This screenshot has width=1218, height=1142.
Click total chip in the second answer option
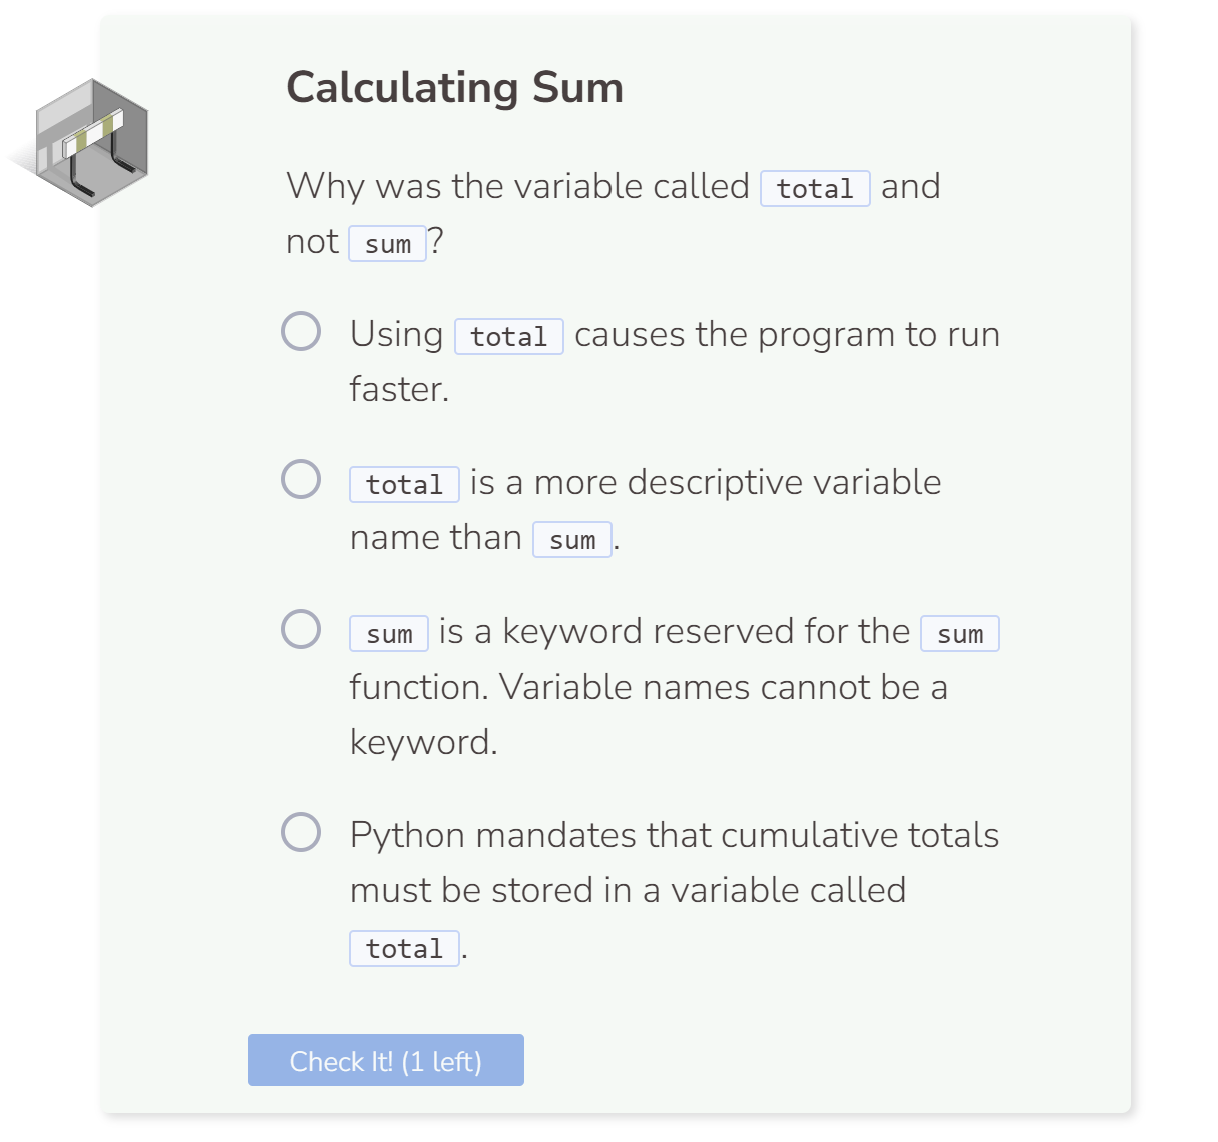[404, 483]
